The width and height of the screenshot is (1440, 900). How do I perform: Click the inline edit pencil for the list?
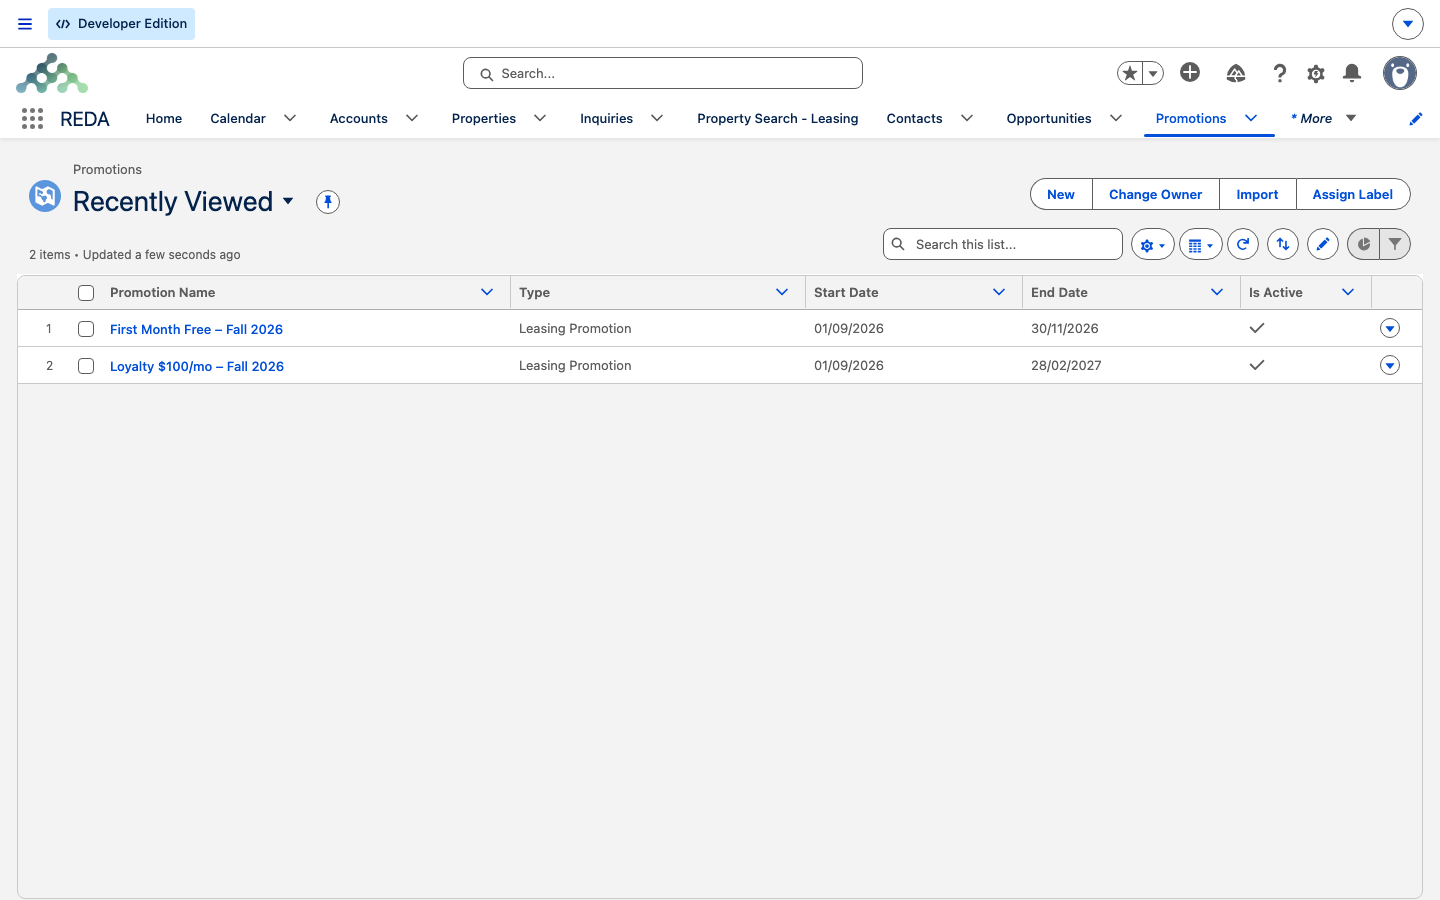click(1323, 244)
